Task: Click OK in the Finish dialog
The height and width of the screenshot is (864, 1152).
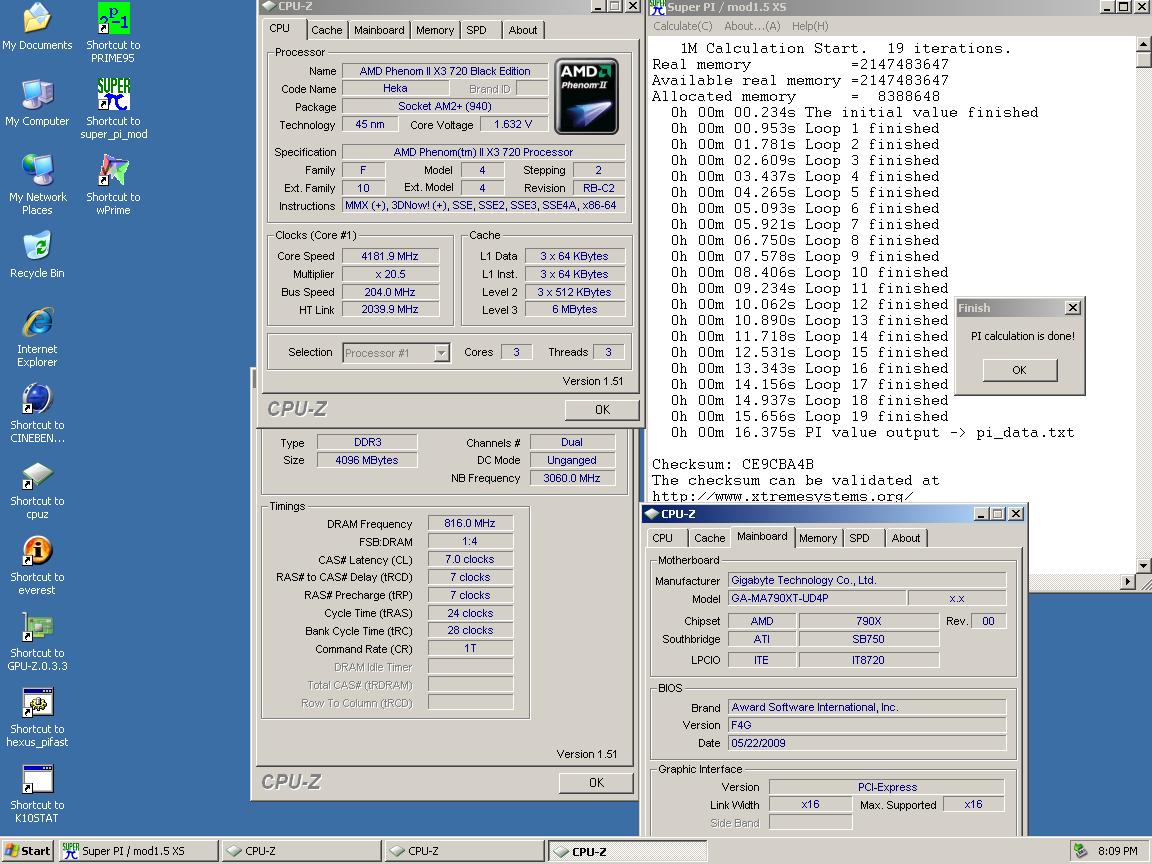Action: [1019, 370]
